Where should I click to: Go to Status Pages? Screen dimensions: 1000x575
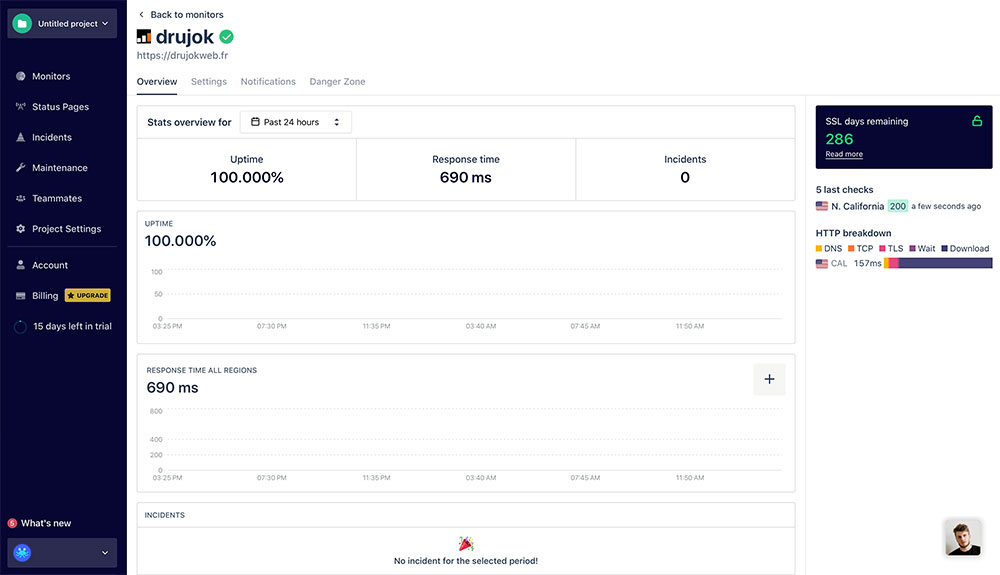pos(61,106)
